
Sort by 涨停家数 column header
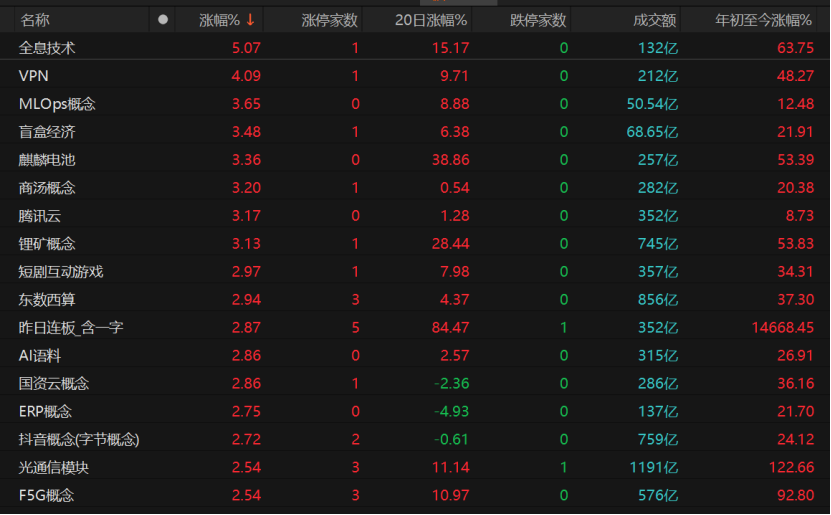tap(329, 20)
